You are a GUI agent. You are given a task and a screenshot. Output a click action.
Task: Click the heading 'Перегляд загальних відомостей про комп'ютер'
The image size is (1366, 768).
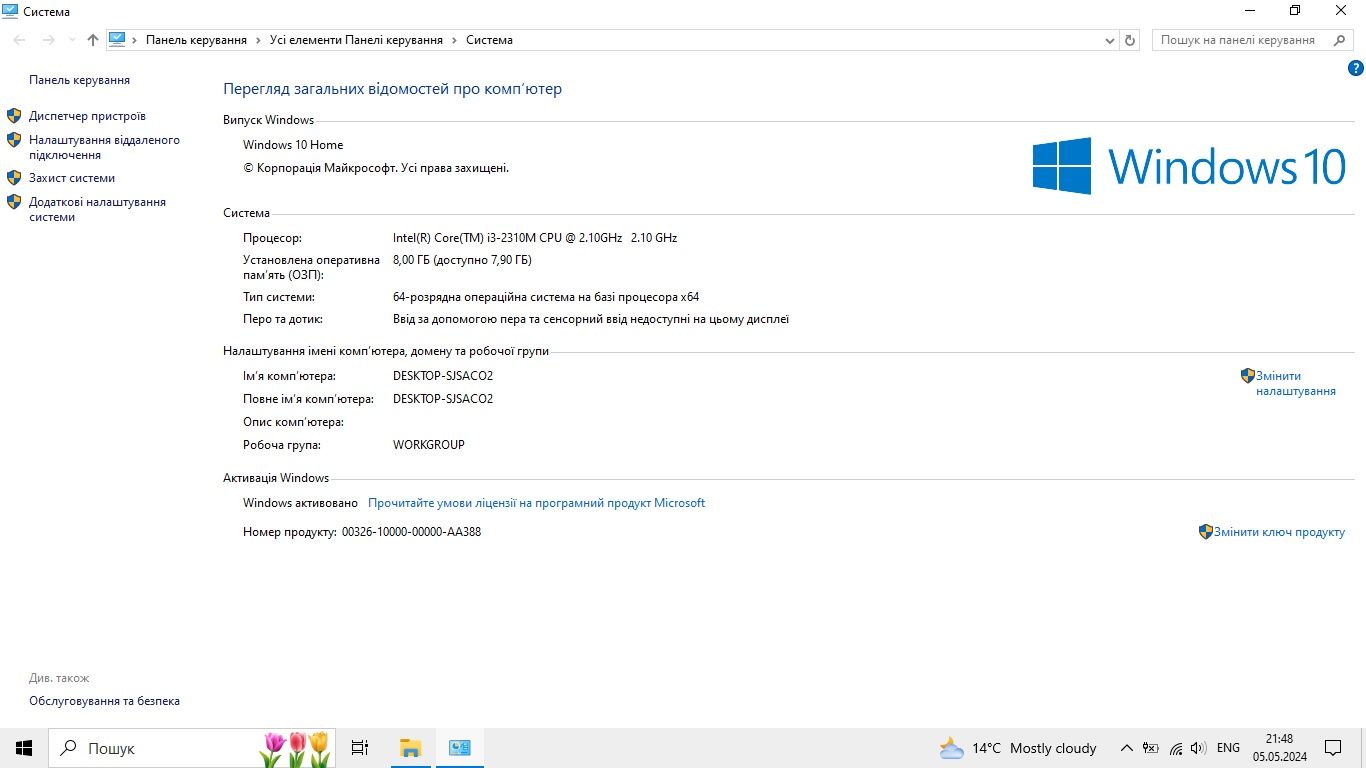pyautogui.click(x=392, y=89)
